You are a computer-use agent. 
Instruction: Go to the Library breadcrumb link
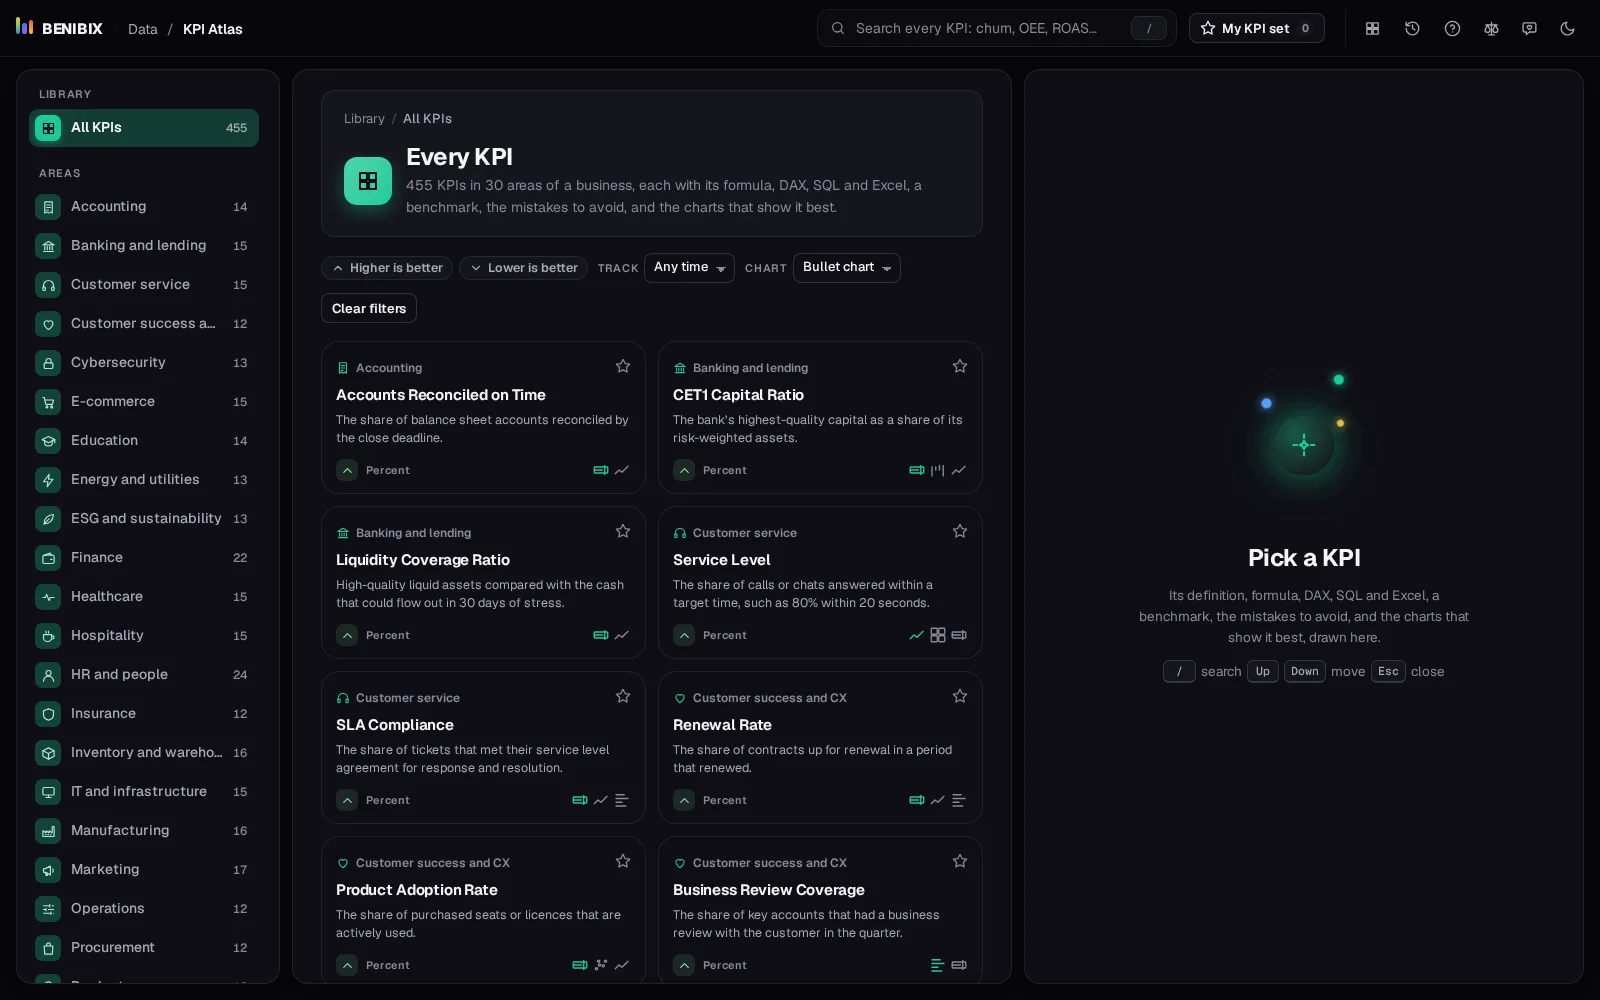[364, 119]
